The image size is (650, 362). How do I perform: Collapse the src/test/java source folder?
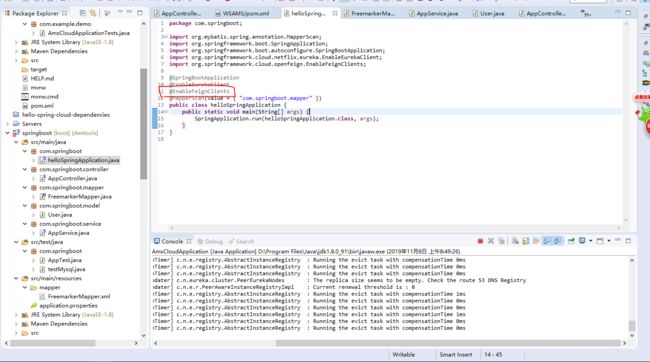click(x=16, y=242)
